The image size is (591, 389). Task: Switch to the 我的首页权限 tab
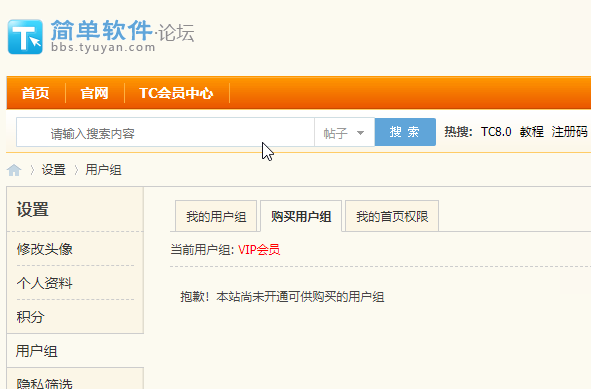[x=392, y=216]
